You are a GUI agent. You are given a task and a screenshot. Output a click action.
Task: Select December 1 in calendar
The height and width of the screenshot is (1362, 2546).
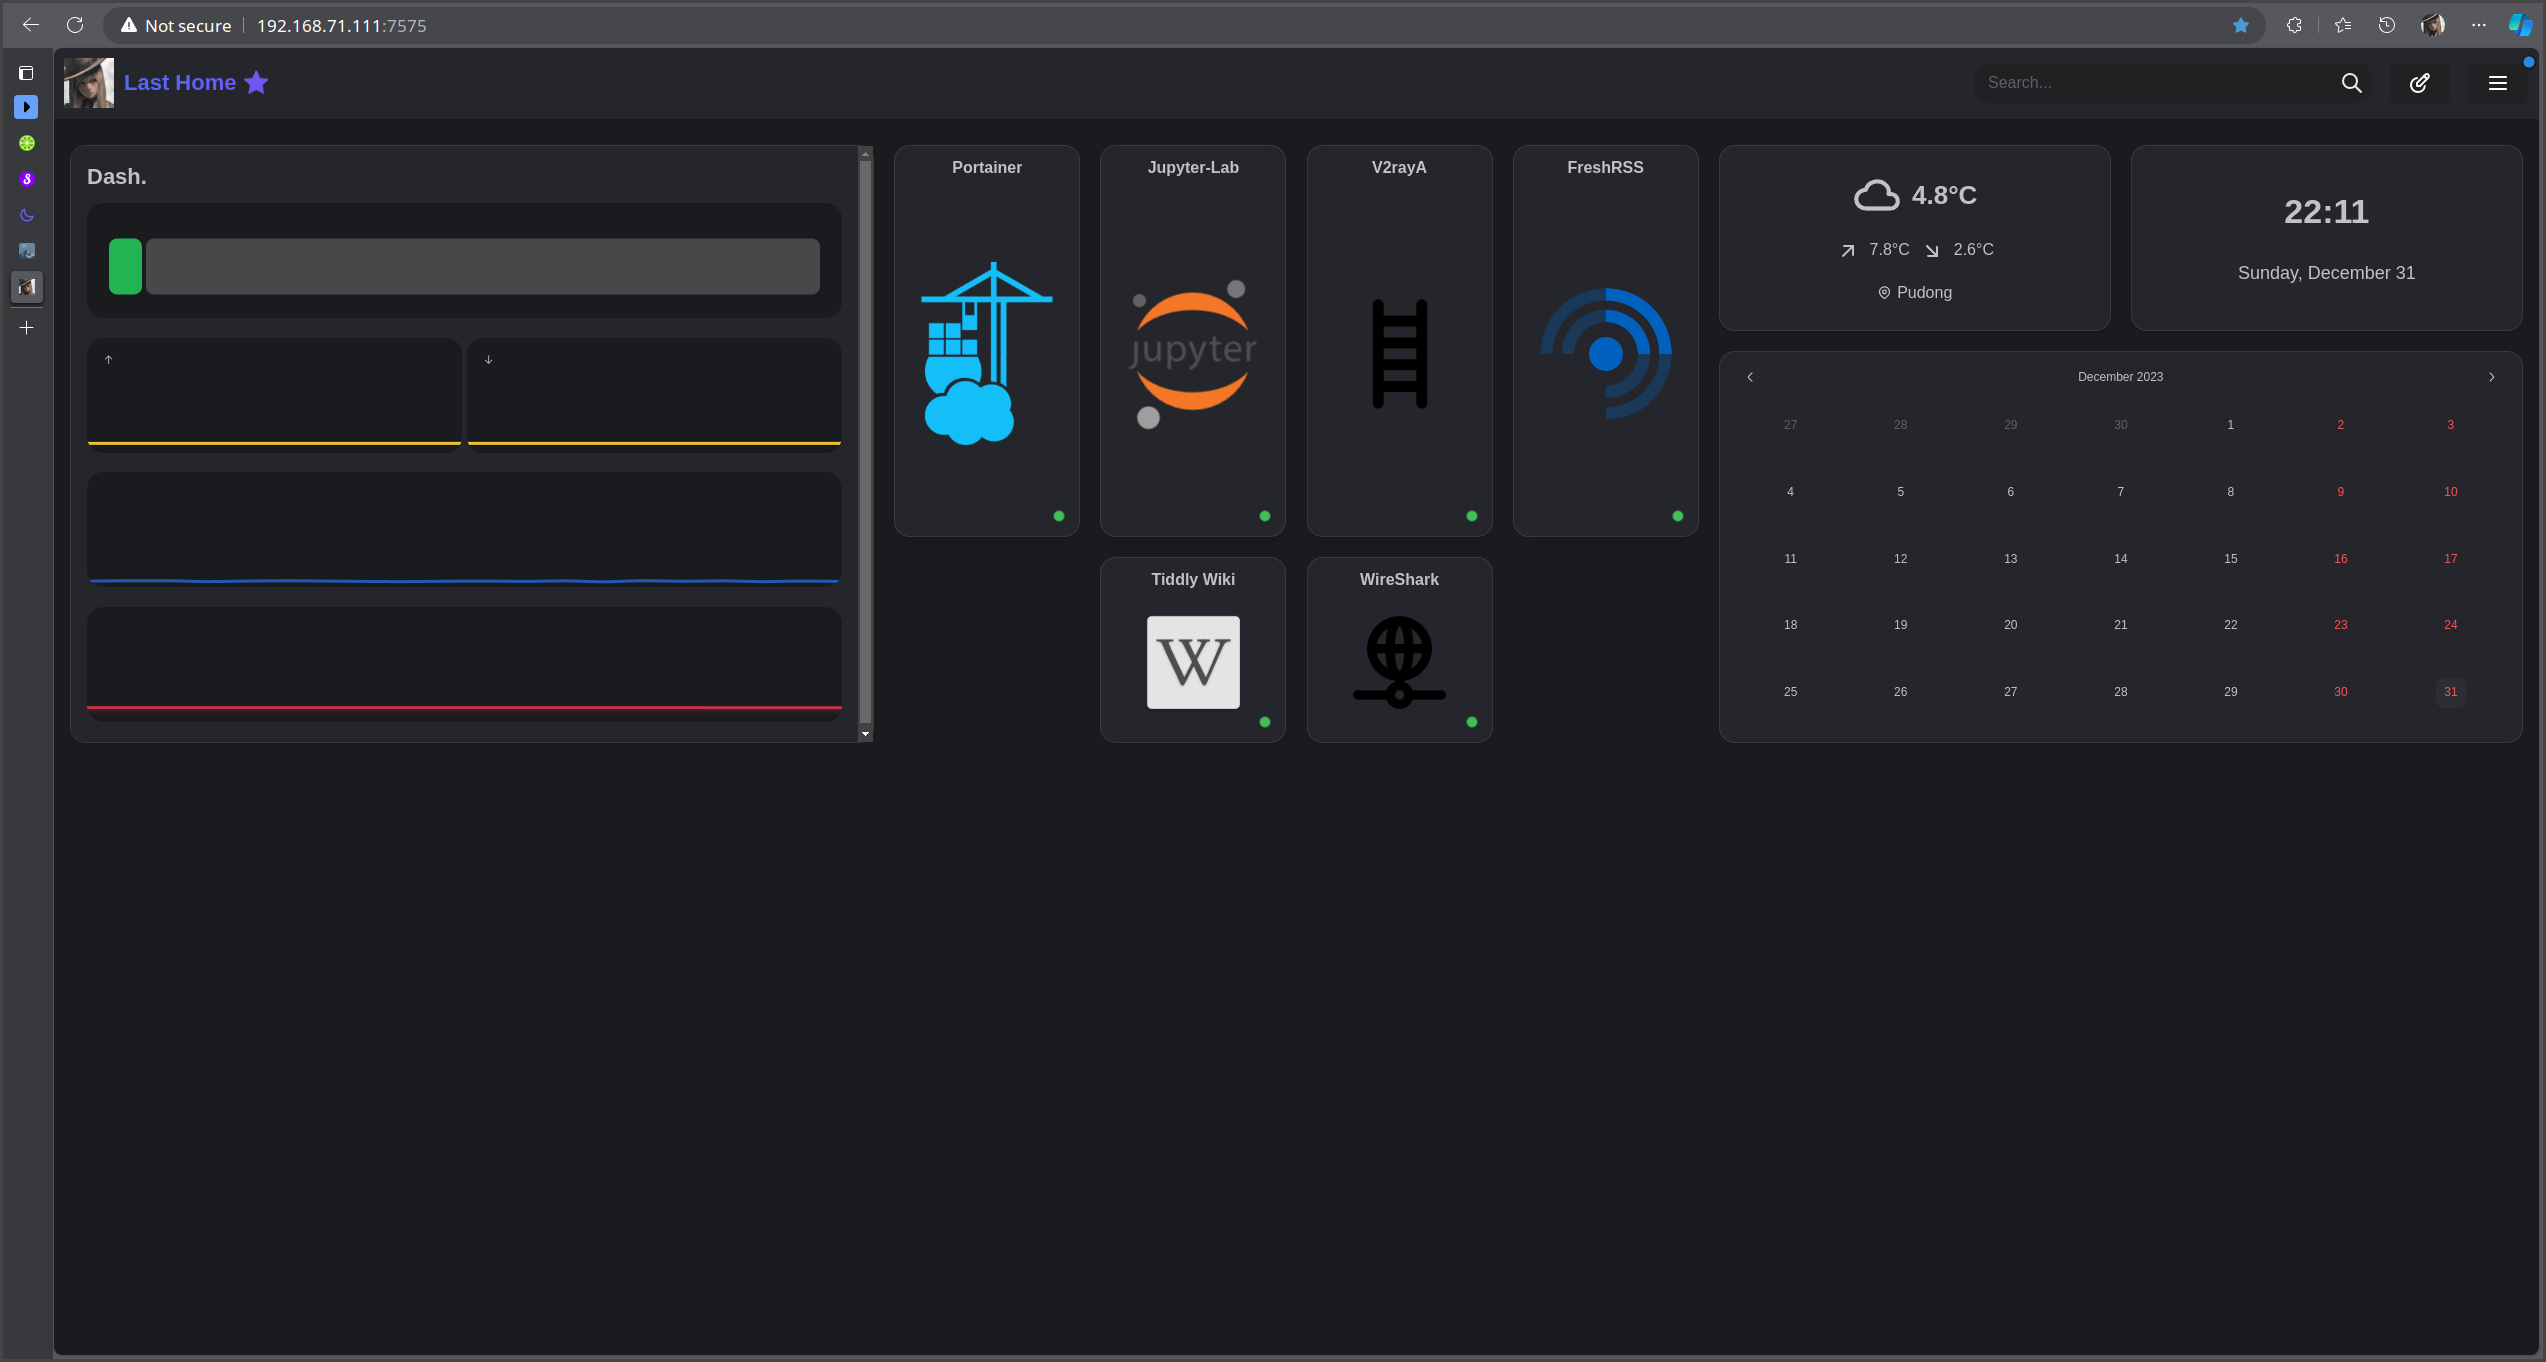[2230, 425]
